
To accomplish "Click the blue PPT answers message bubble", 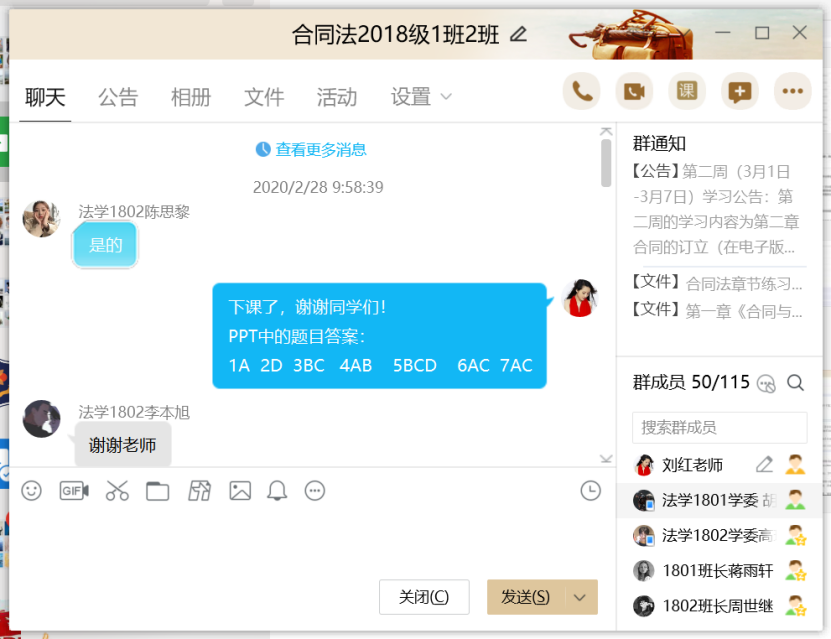I will pyautogui.click(x=379, y=336).
